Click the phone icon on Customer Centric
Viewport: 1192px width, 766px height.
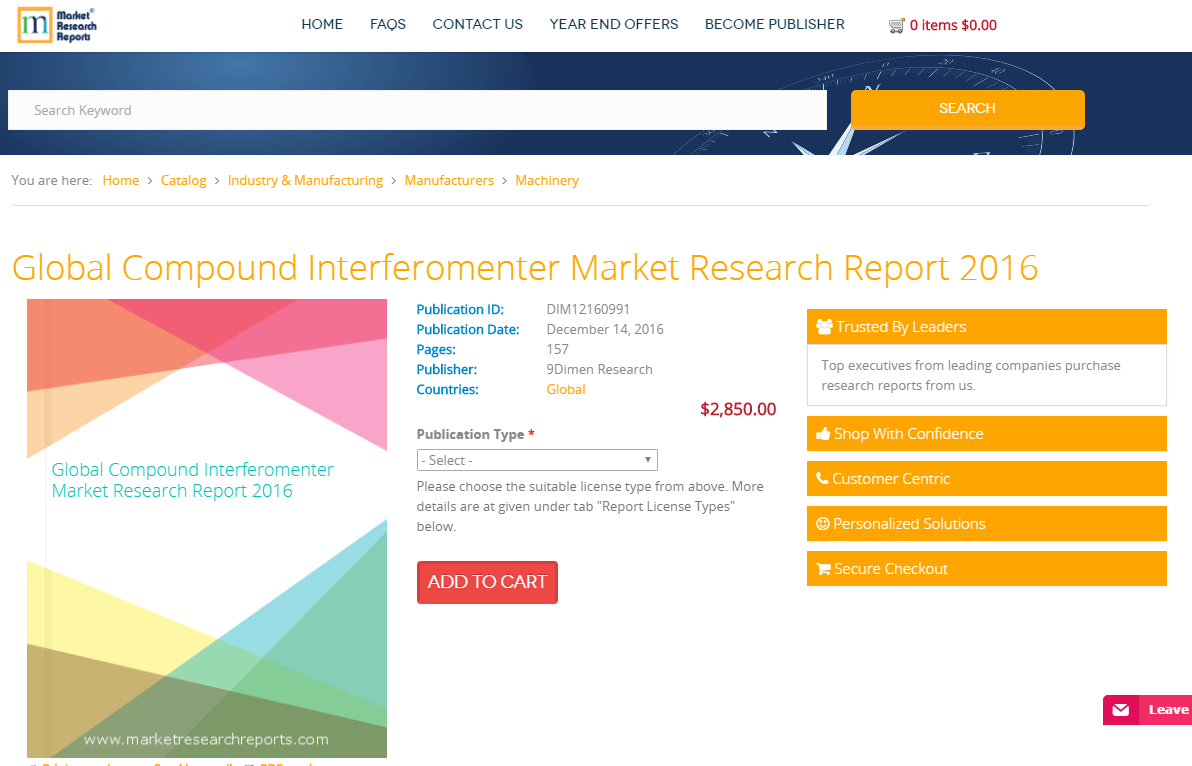point(822,479)
